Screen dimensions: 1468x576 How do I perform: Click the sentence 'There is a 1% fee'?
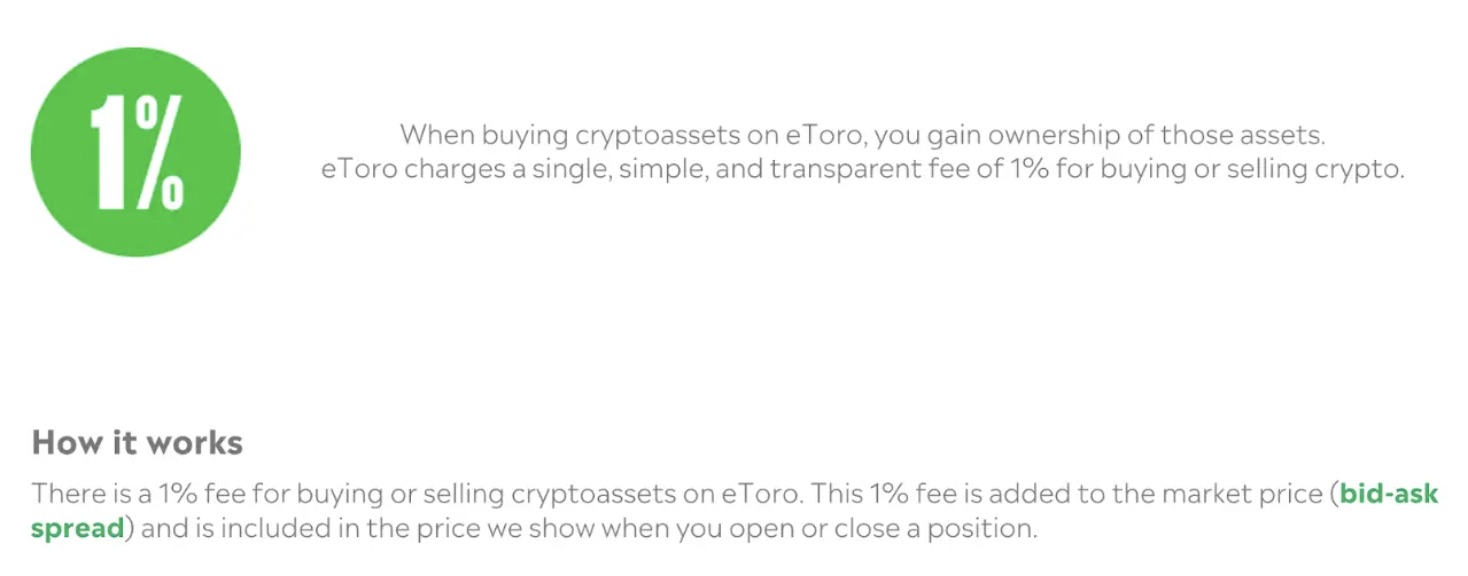pos(417,494)
